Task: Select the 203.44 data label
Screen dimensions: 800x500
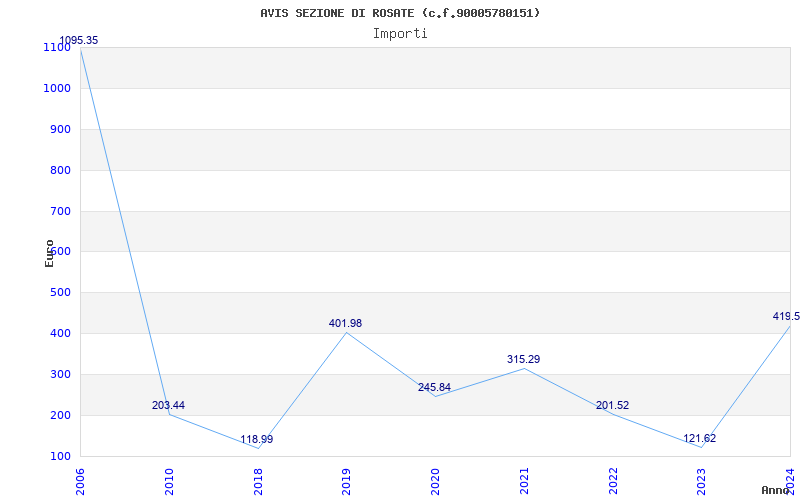Action: click(x=168, y=406)
